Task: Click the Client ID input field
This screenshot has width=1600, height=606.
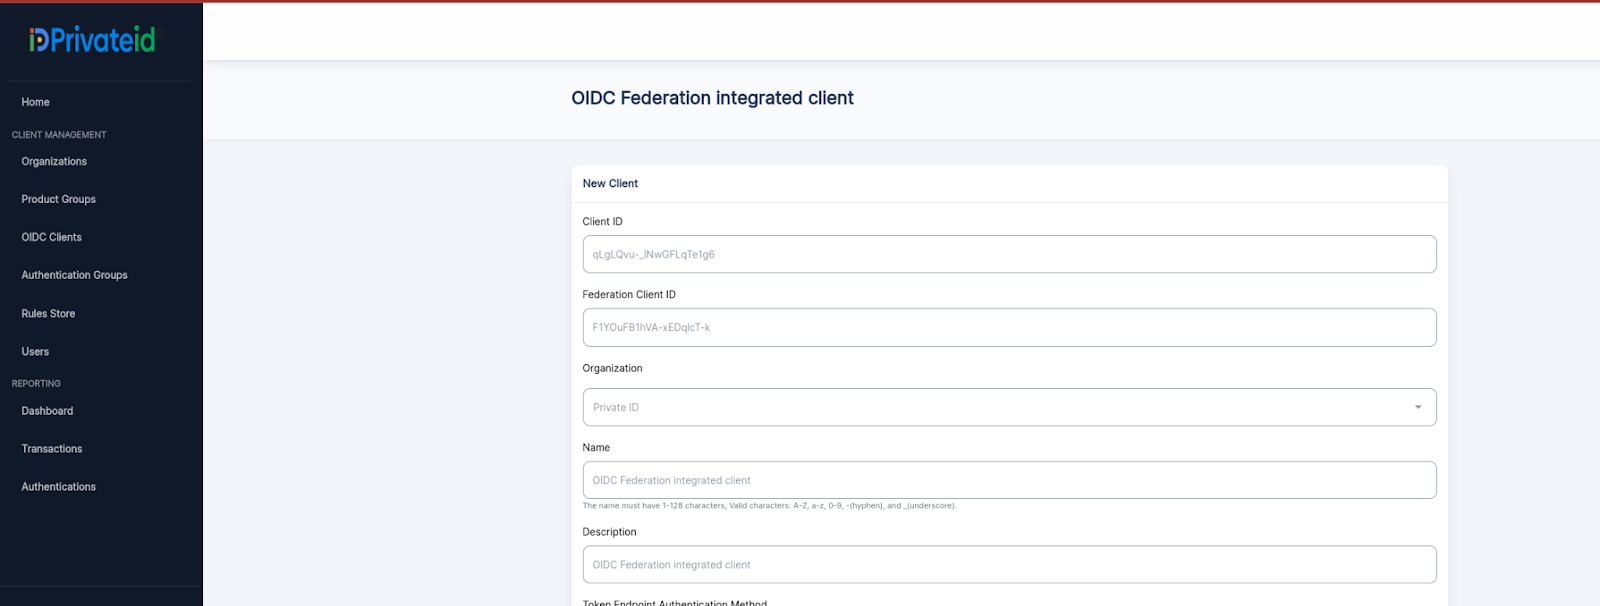Action: (x=1009, y=255)
